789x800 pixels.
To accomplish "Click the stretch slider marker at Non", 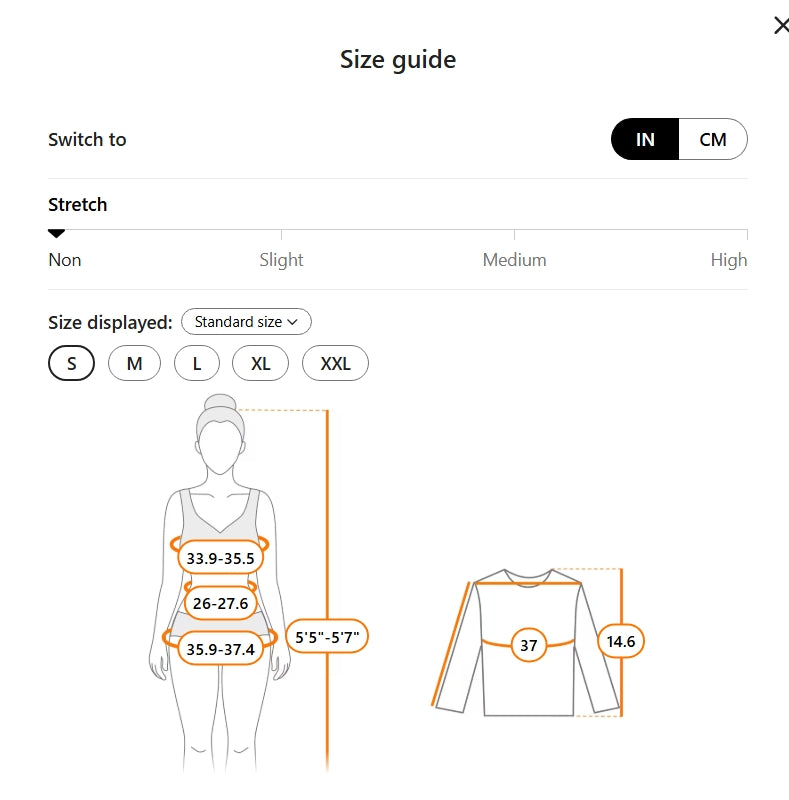I will click(x=57, y=233).
